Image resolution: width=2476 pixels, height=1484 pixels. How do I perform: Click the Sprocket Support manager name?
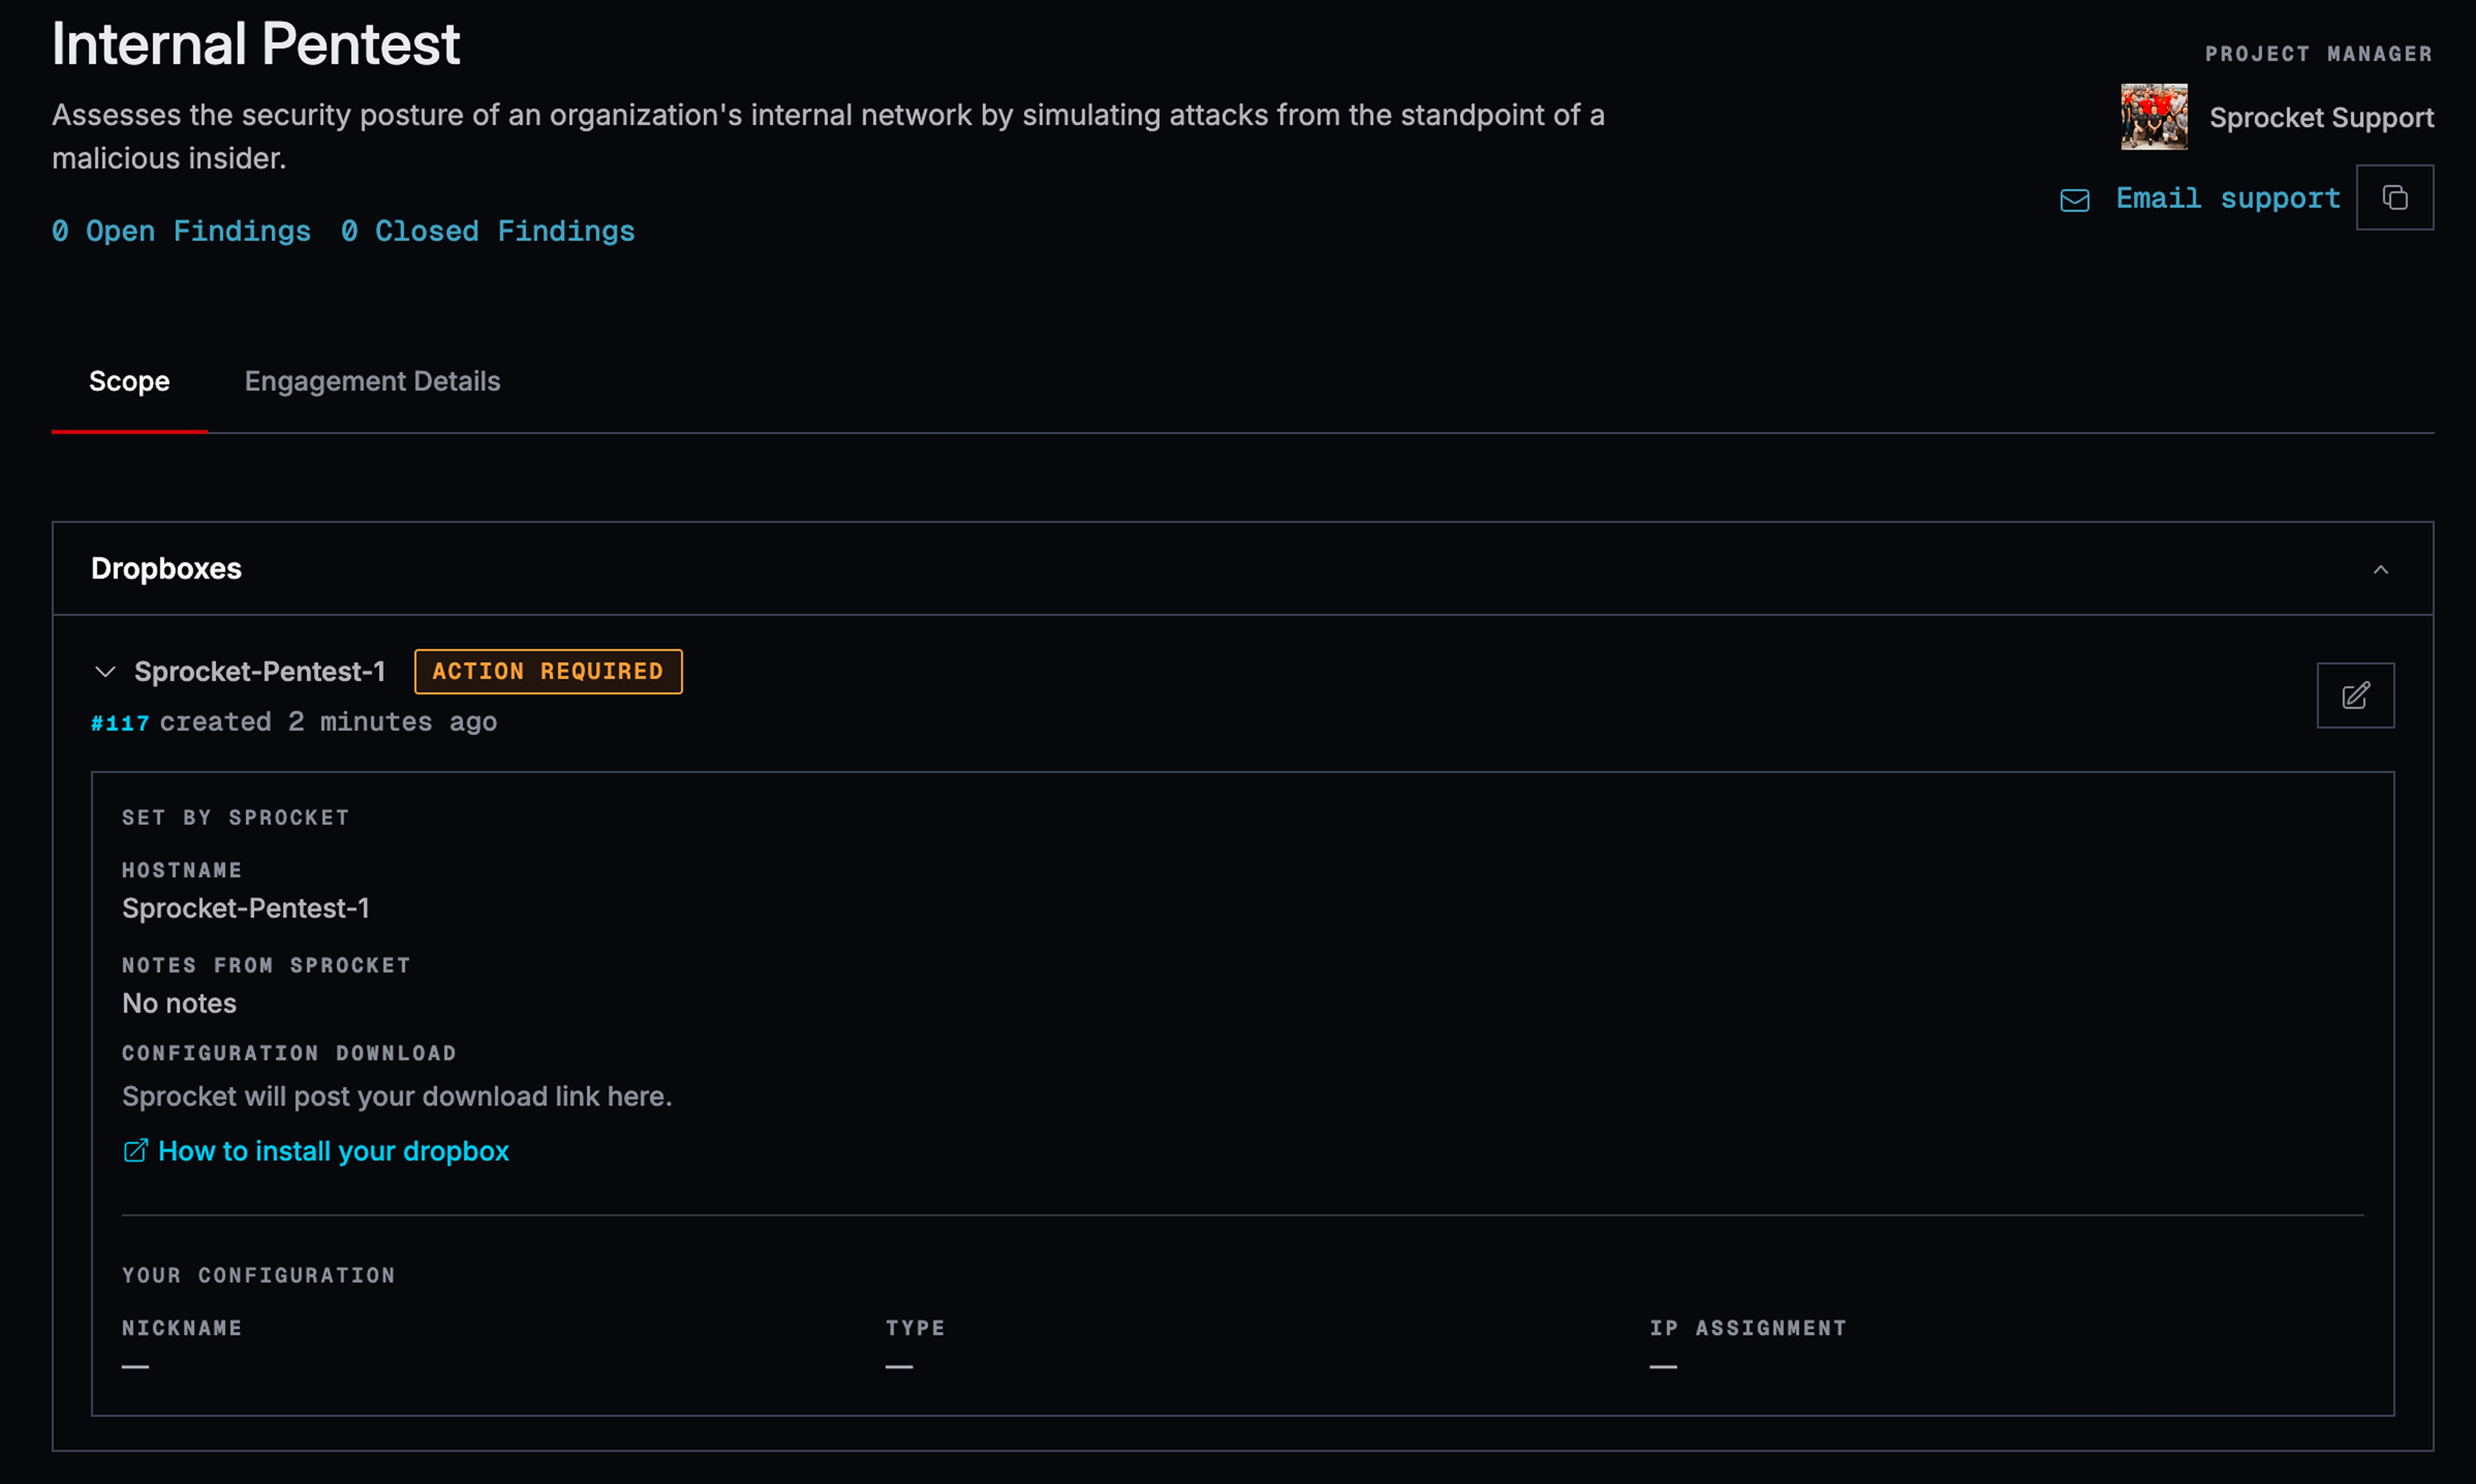pyautogui.click(x=2322, y=117)
